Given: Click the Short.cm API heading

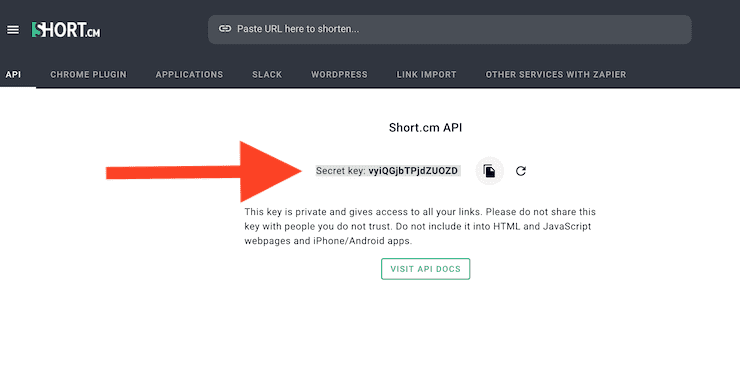Looking at the screenshot, I should click(x=426, y=127).
